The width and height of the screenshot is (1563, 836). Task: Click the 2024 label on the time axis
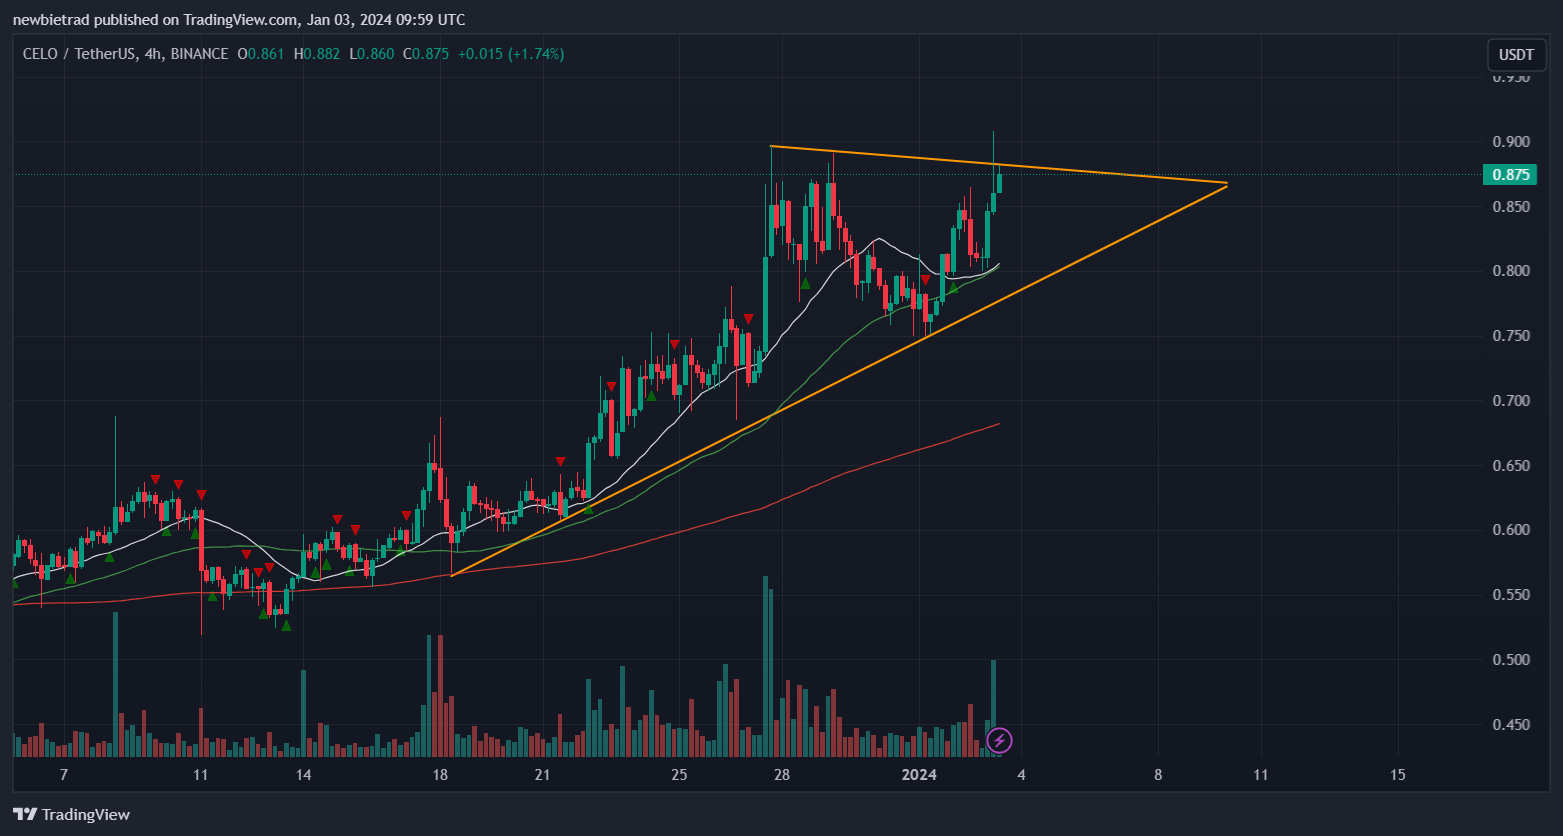coord(919,775)
